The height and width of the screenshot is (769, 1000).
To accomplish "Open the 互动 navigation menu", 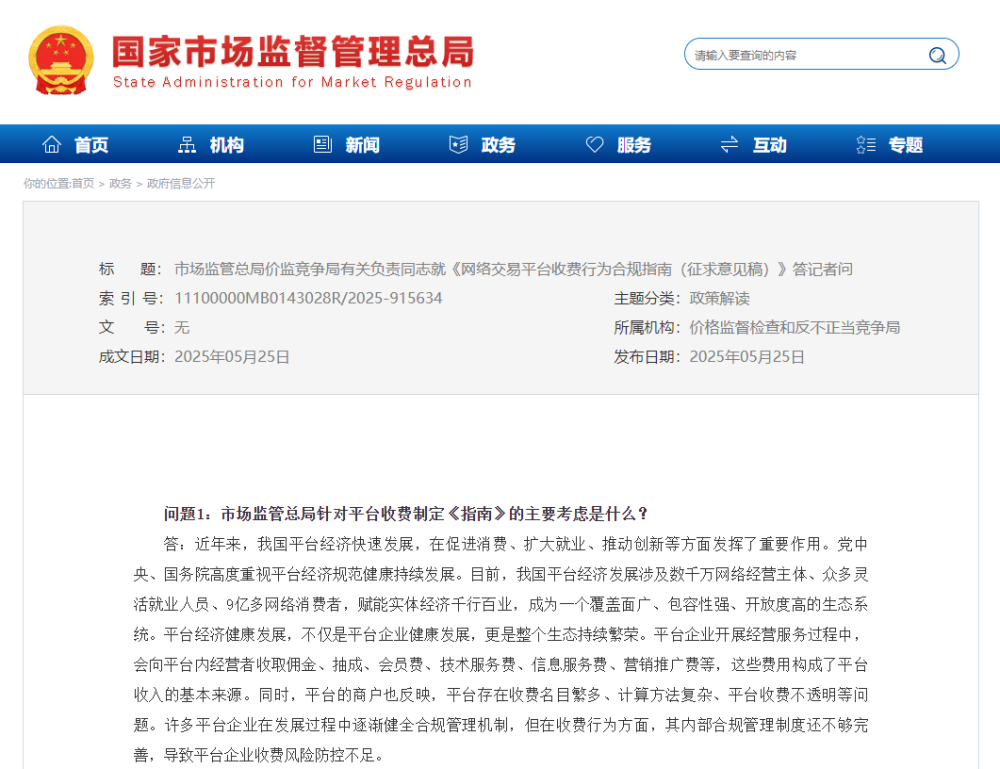I will click(770, 145).
